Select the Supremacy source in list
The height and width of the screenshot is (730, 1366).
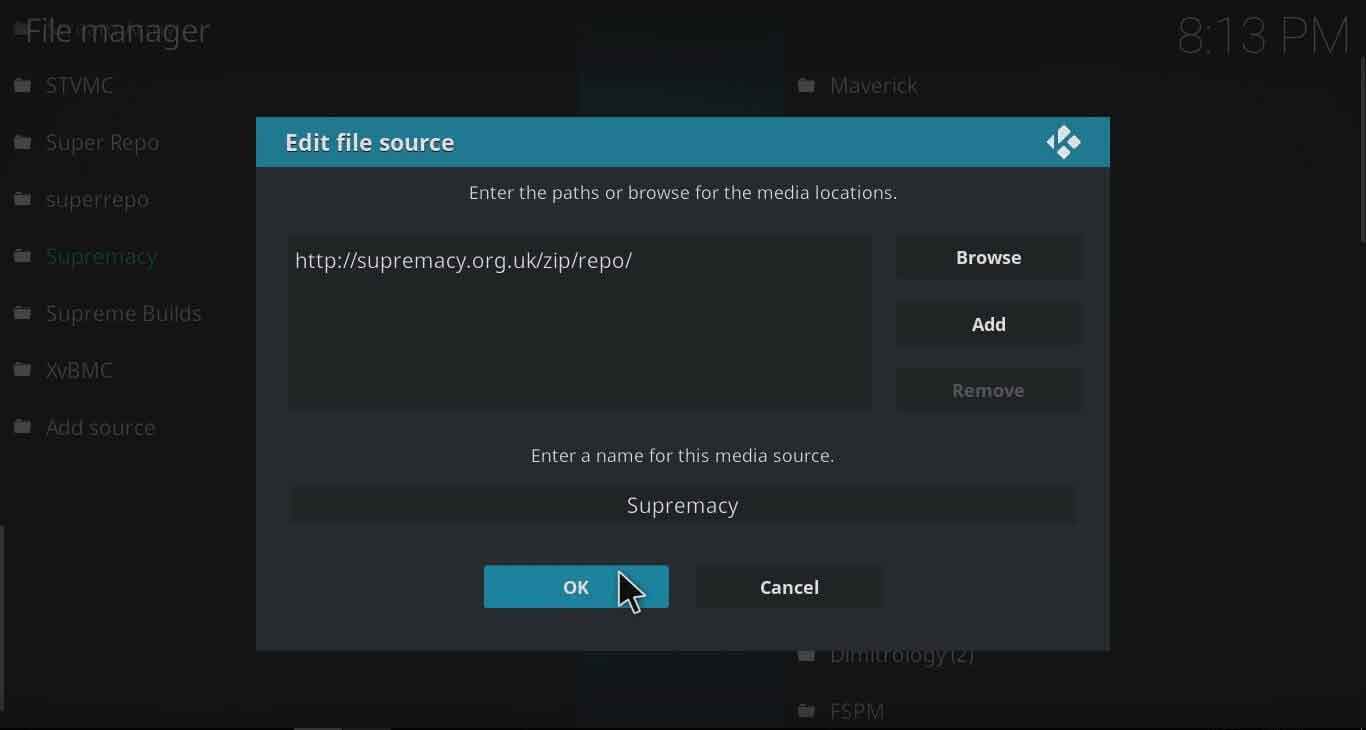coord(101,257)
